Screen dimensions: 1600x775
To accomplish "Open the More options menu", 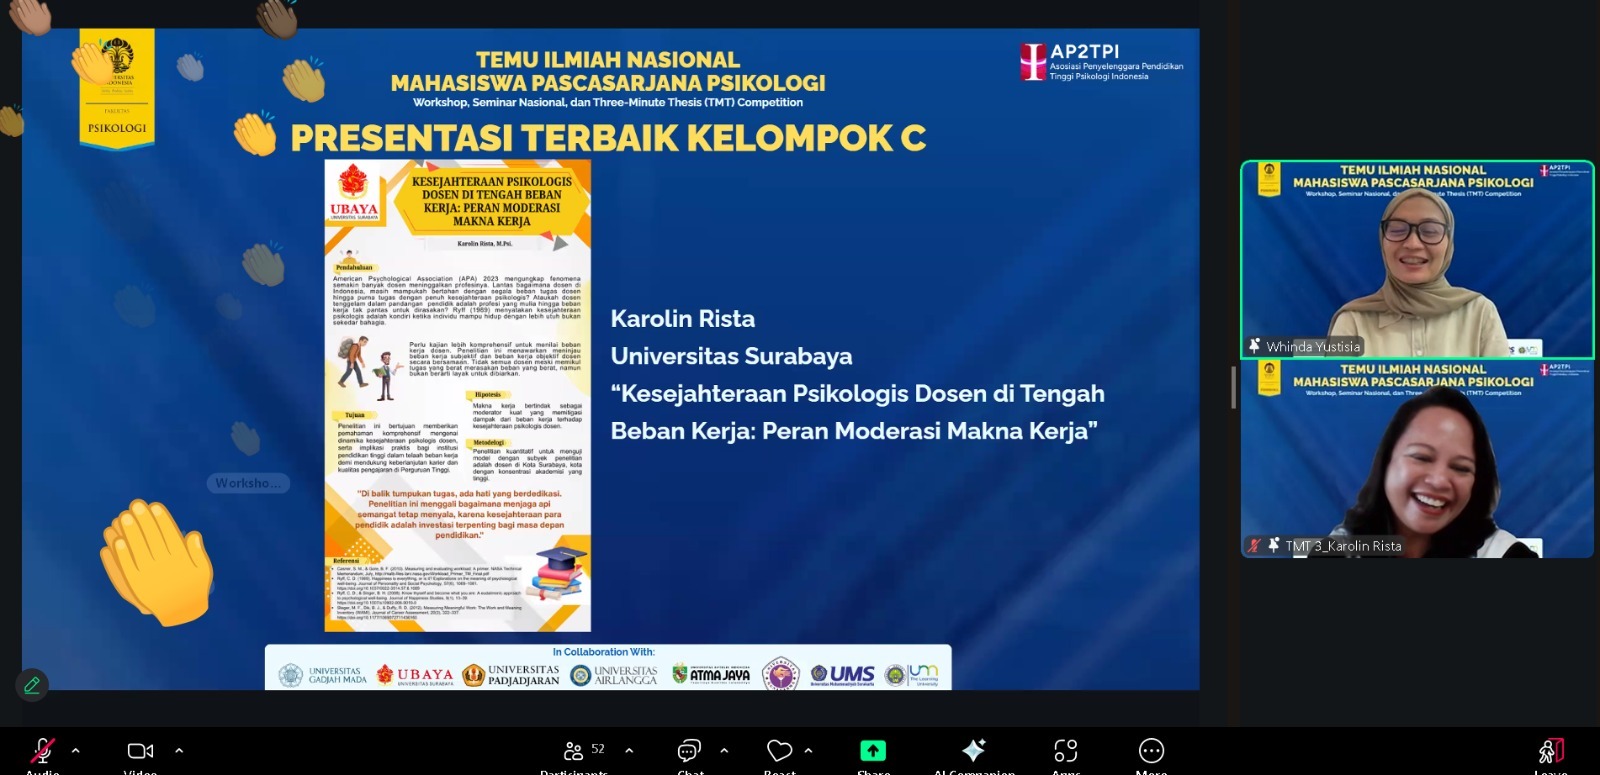I will pyautogui.click(x=1151, y=751).
